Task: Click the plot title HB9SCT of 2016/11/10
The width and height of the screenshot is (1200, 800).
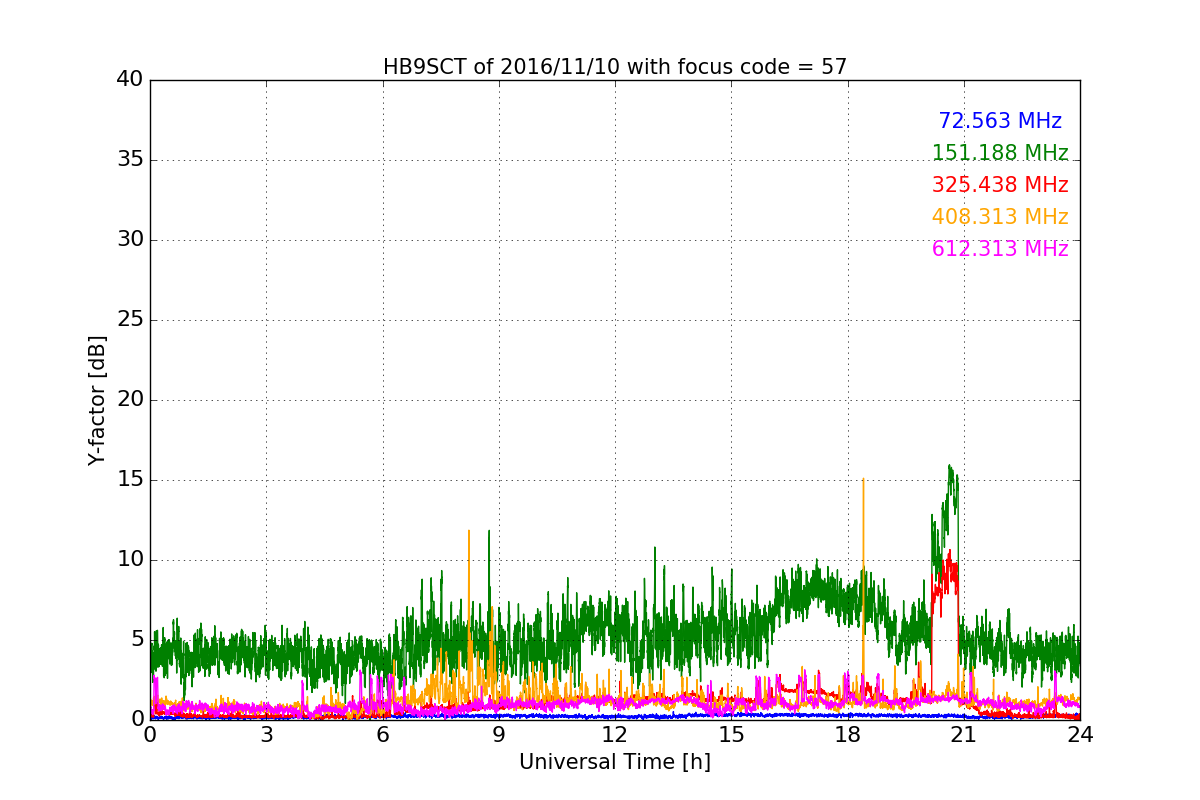Action: (615, 67)
